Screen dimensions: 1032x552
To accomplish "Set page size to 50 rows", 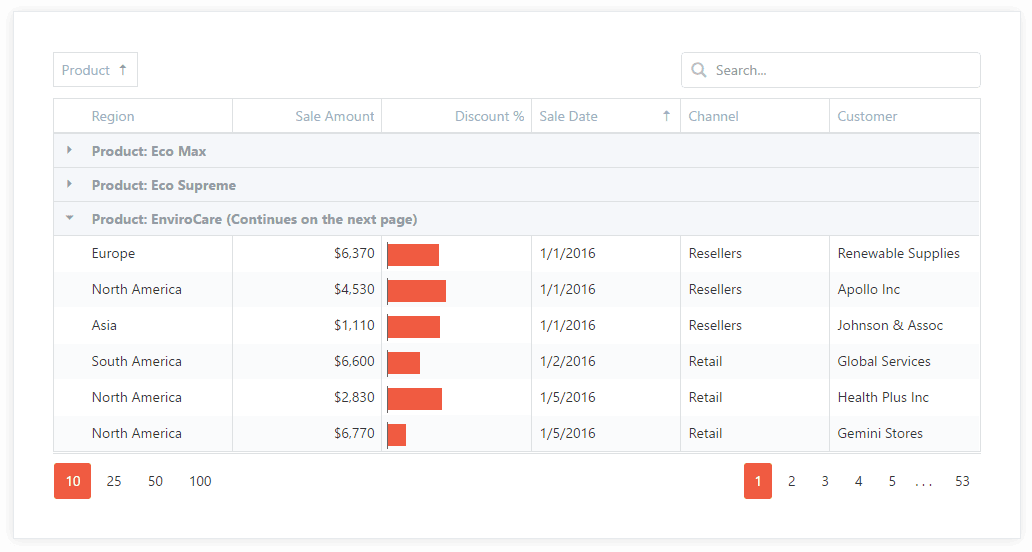I will (x=155, y=481).
